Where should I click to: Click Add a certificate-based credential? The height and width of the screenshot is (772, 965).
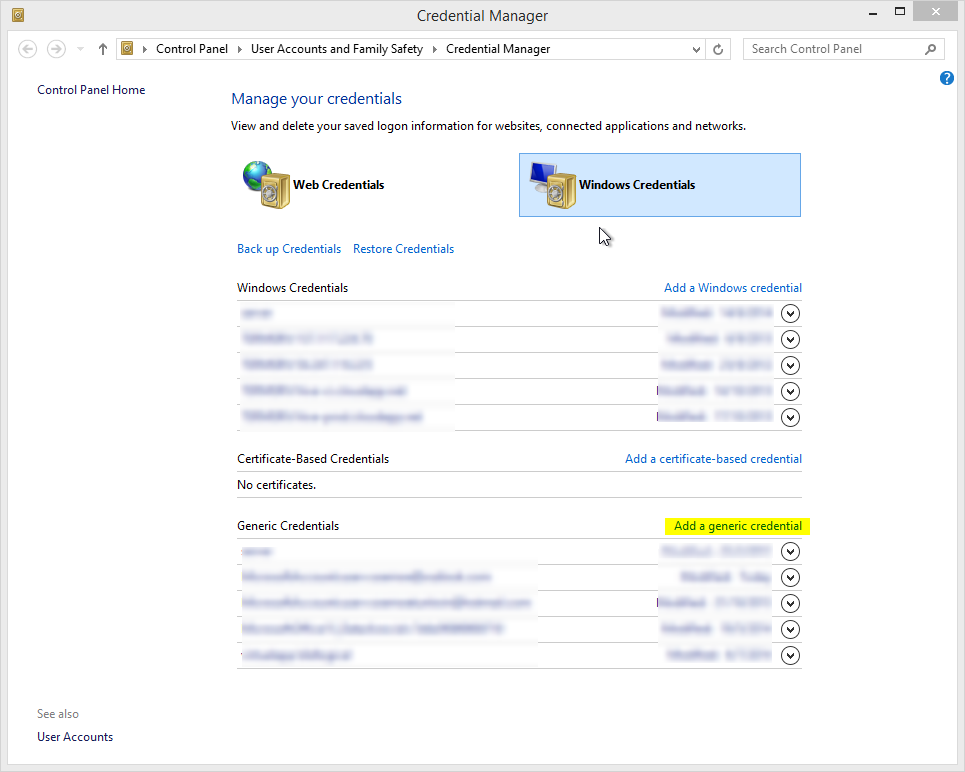713,459
